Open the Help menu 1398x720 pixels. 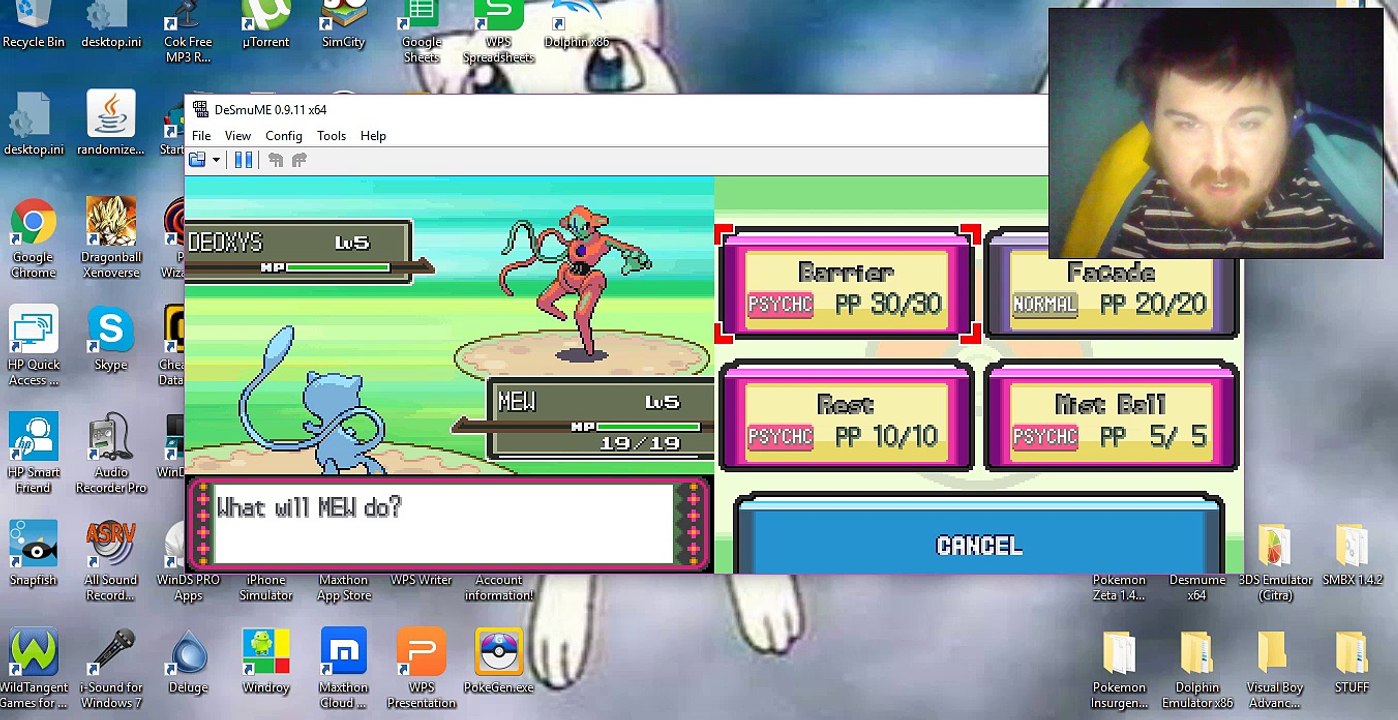pyautogui.click(x=373, y=136)
